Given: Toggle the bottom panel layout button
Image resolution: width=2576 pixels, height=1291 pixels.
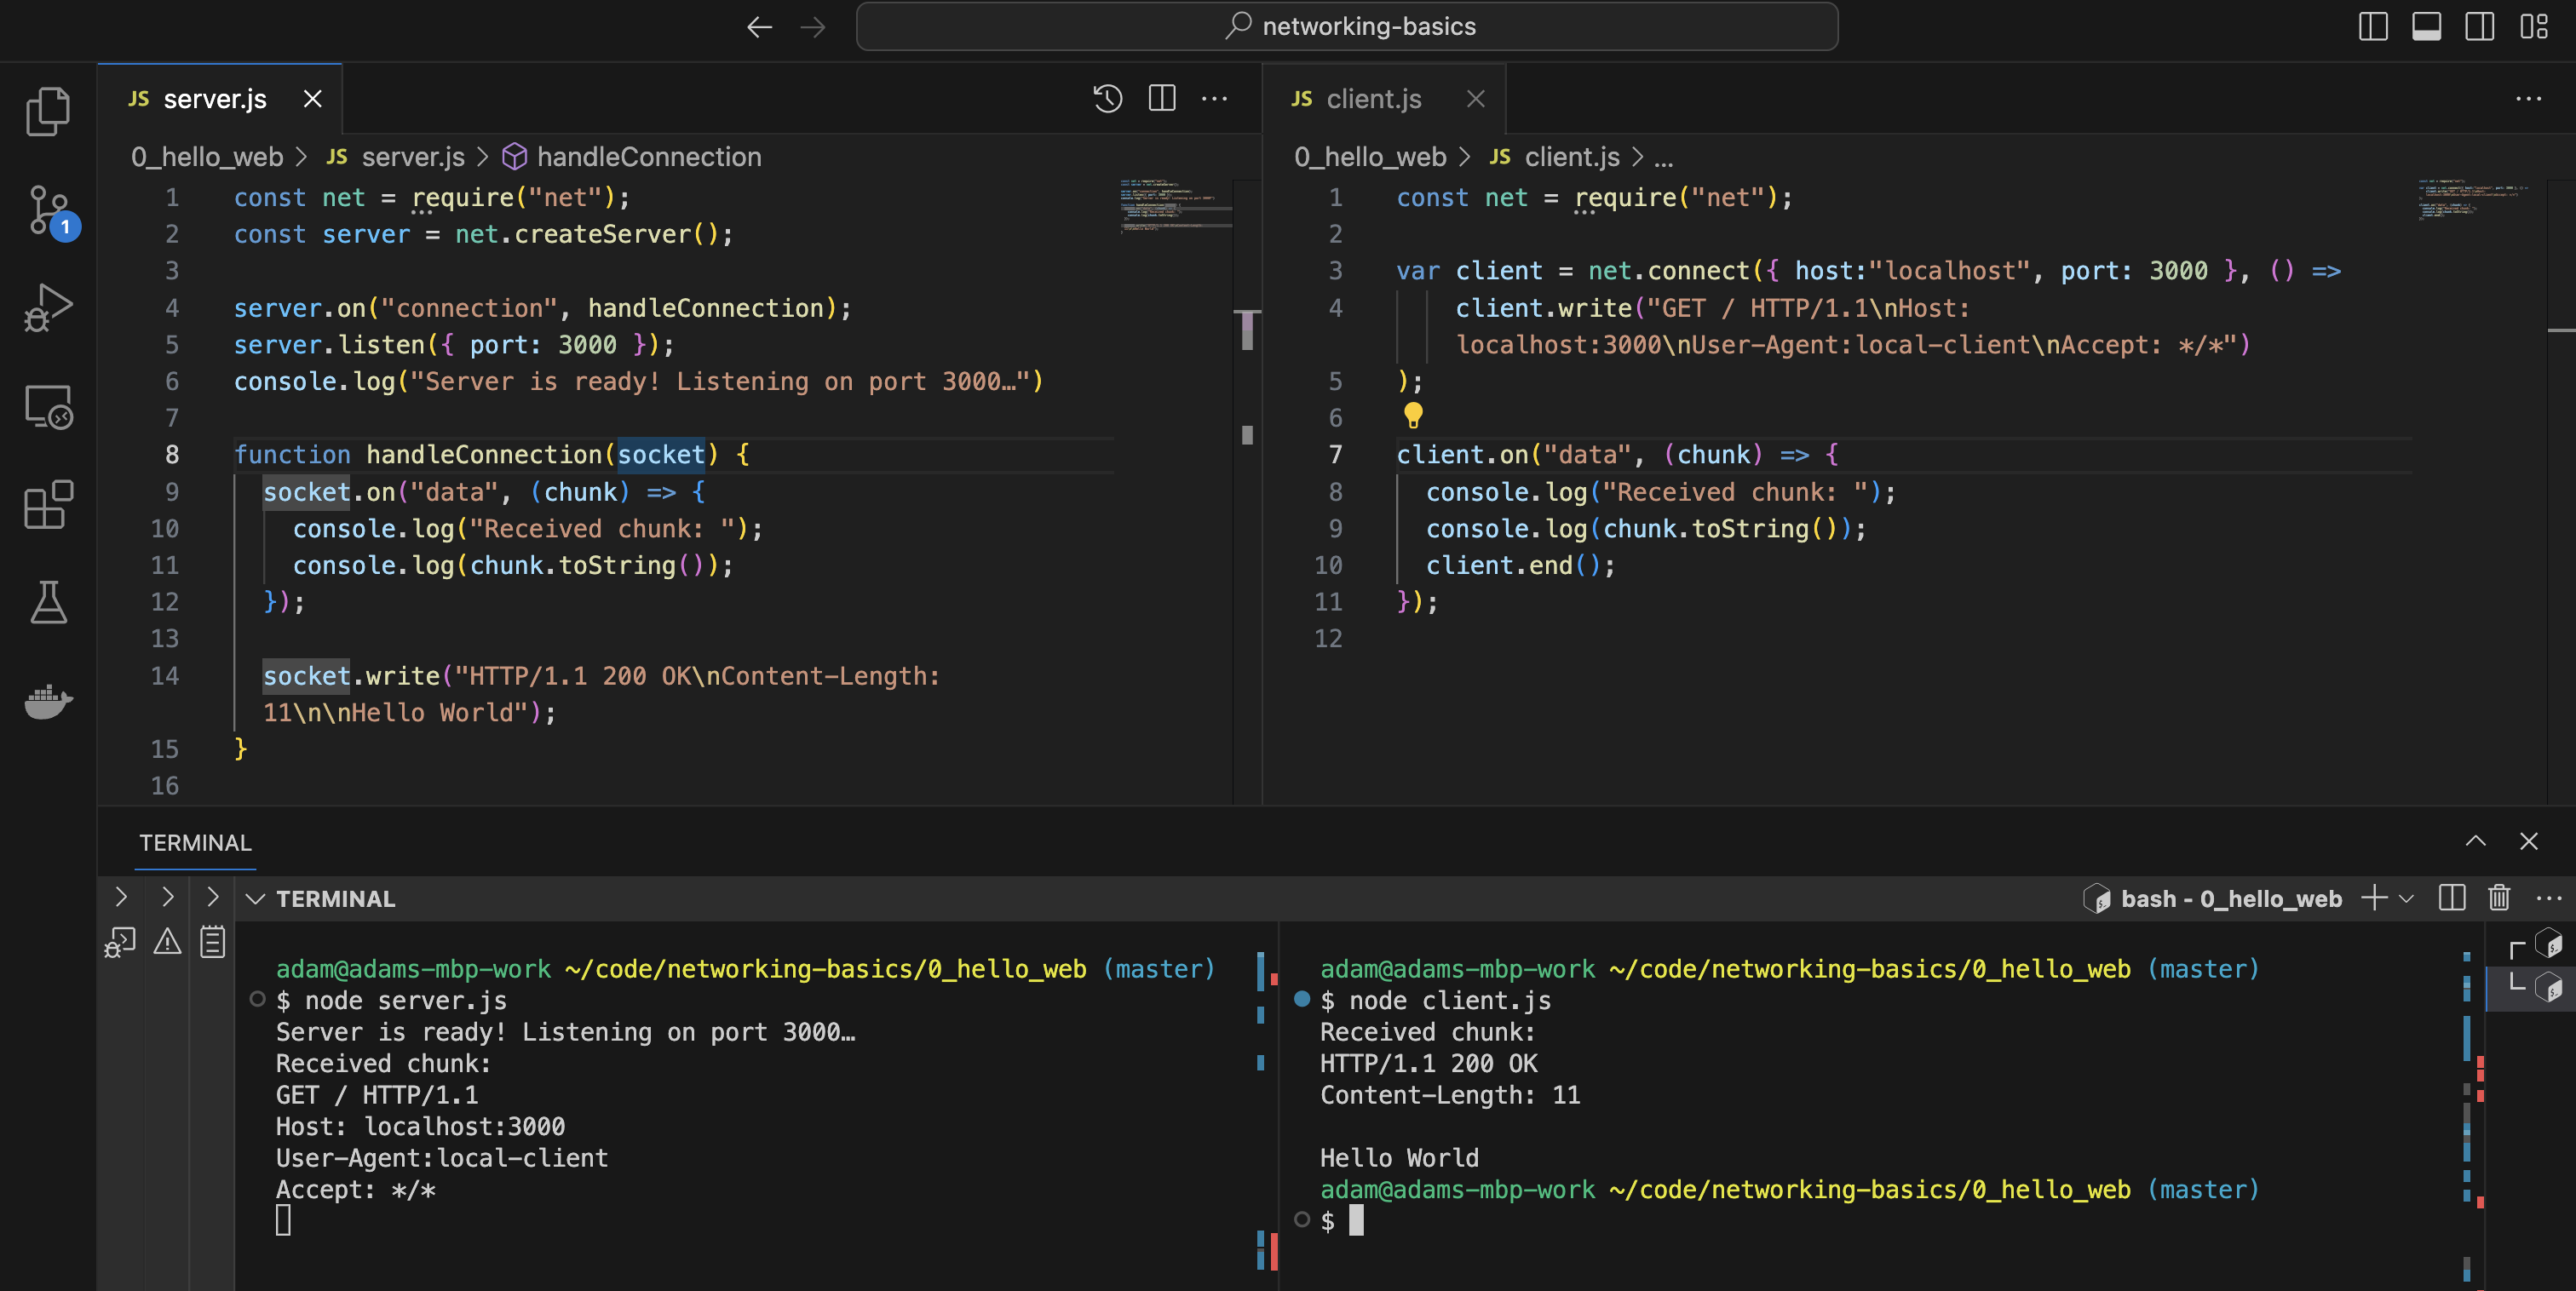Looking at the screenshot, I should coord(2426,26).
